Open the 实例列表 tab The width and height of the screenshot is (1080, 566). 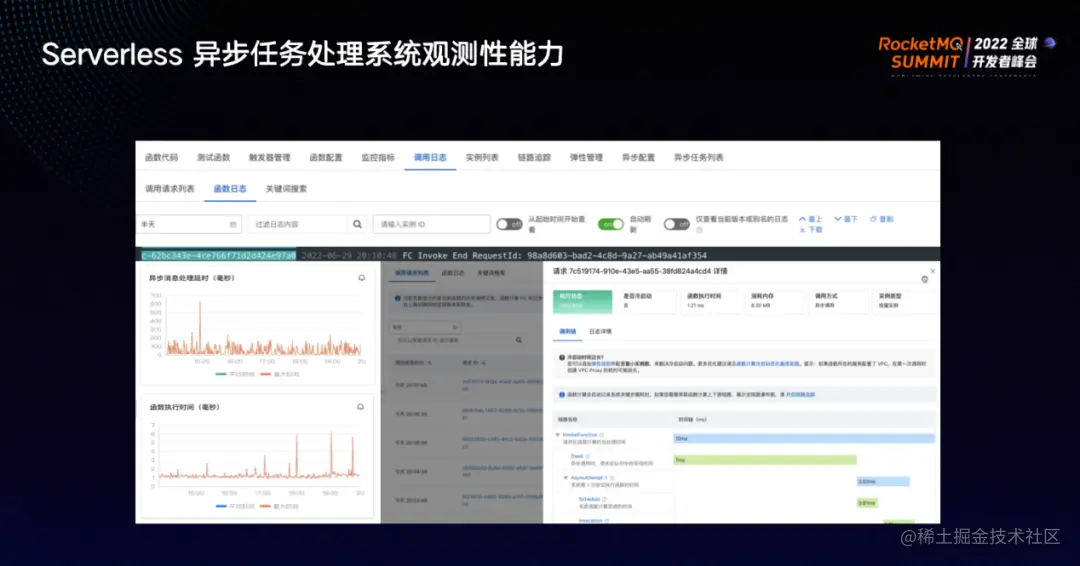(482, 158)
